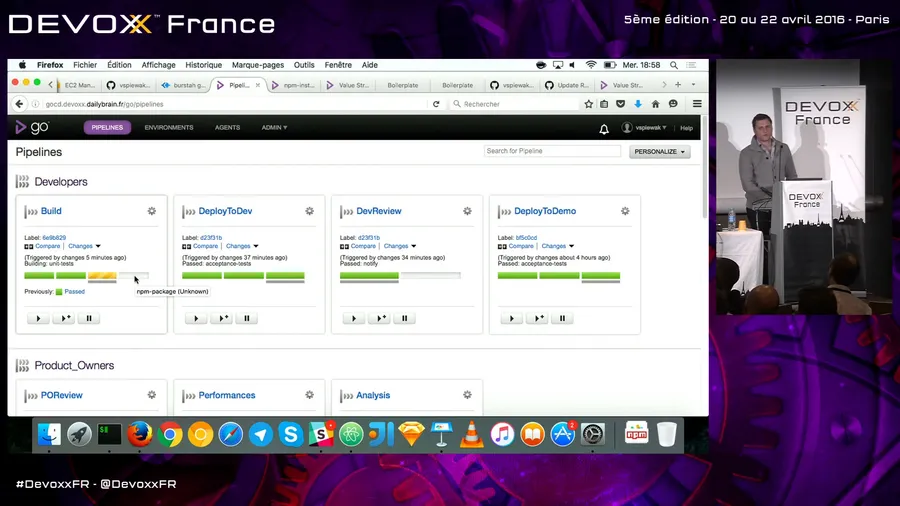Click the Rechercher search box

coord(514,104)
